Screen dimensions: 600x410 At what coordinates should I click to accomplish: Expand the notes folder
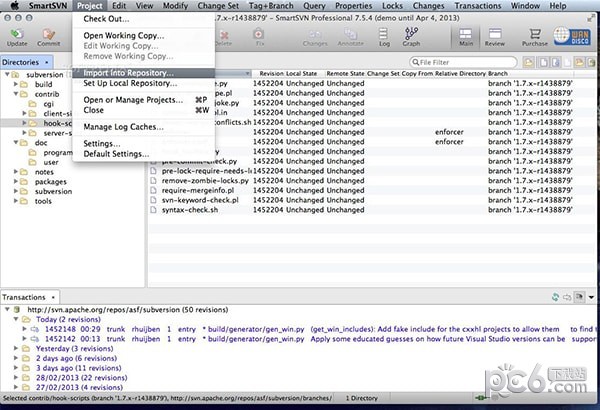16,172
